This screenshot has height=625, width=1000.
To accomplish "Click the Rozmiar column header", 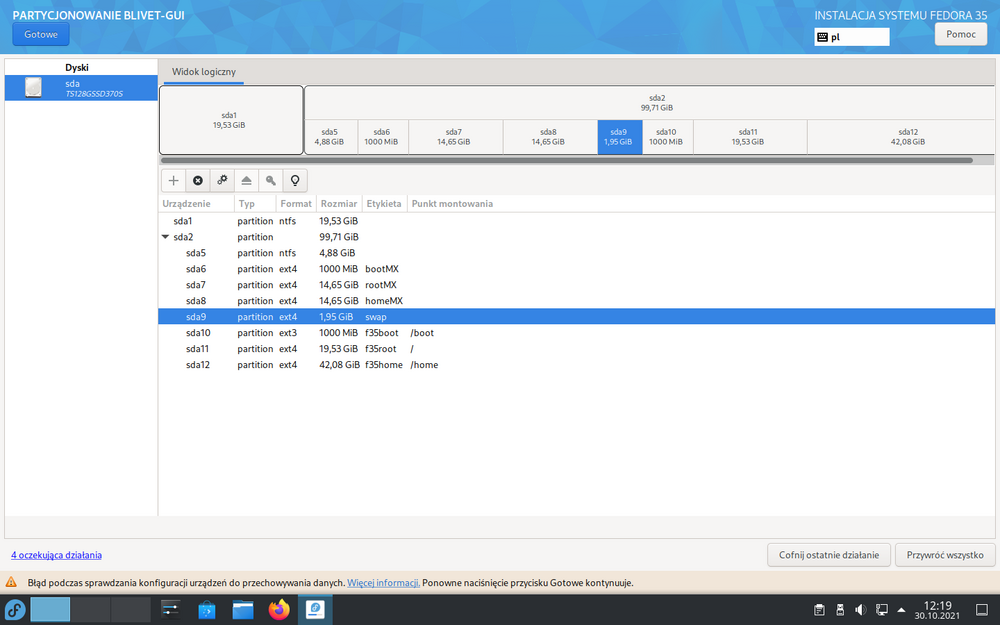I will click(339, 203).
